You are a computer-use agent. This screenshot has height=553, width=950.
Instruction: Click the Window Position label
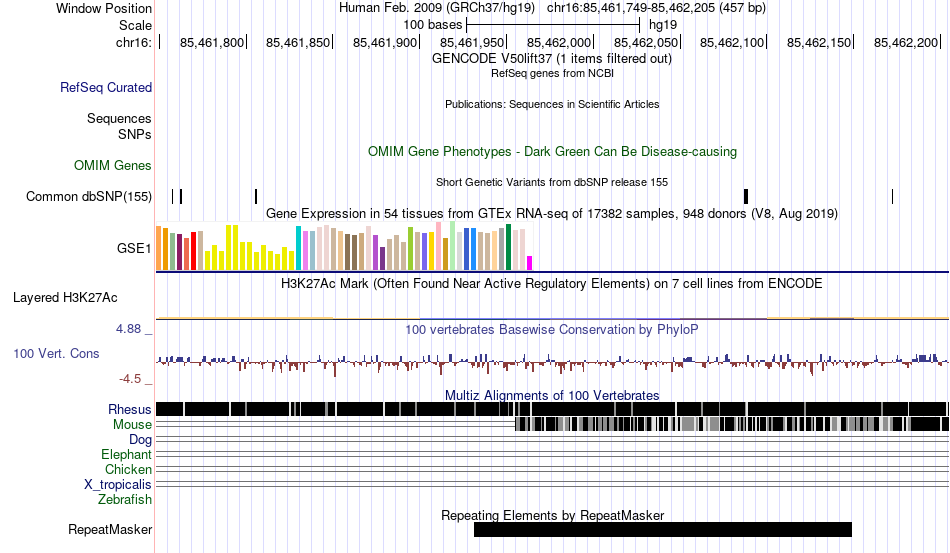[104, 8]
